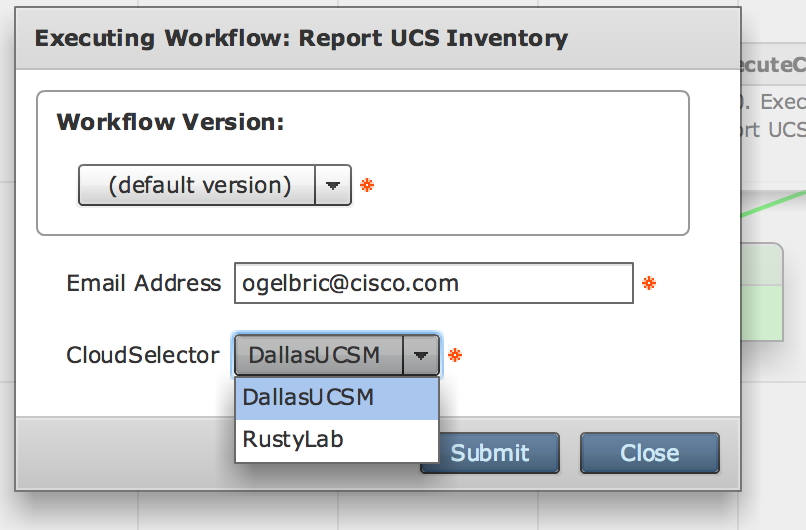Click the required asterisk next to Workflow Version
The image size is (806, 530).
[x=367, y=185]
